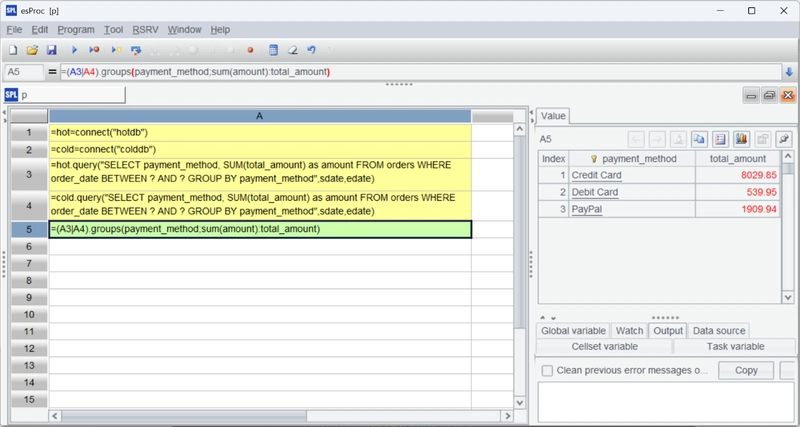Click the 8029.85 amount cell
The width and height of the screenshot is (800, 427).
click(737, 175)
